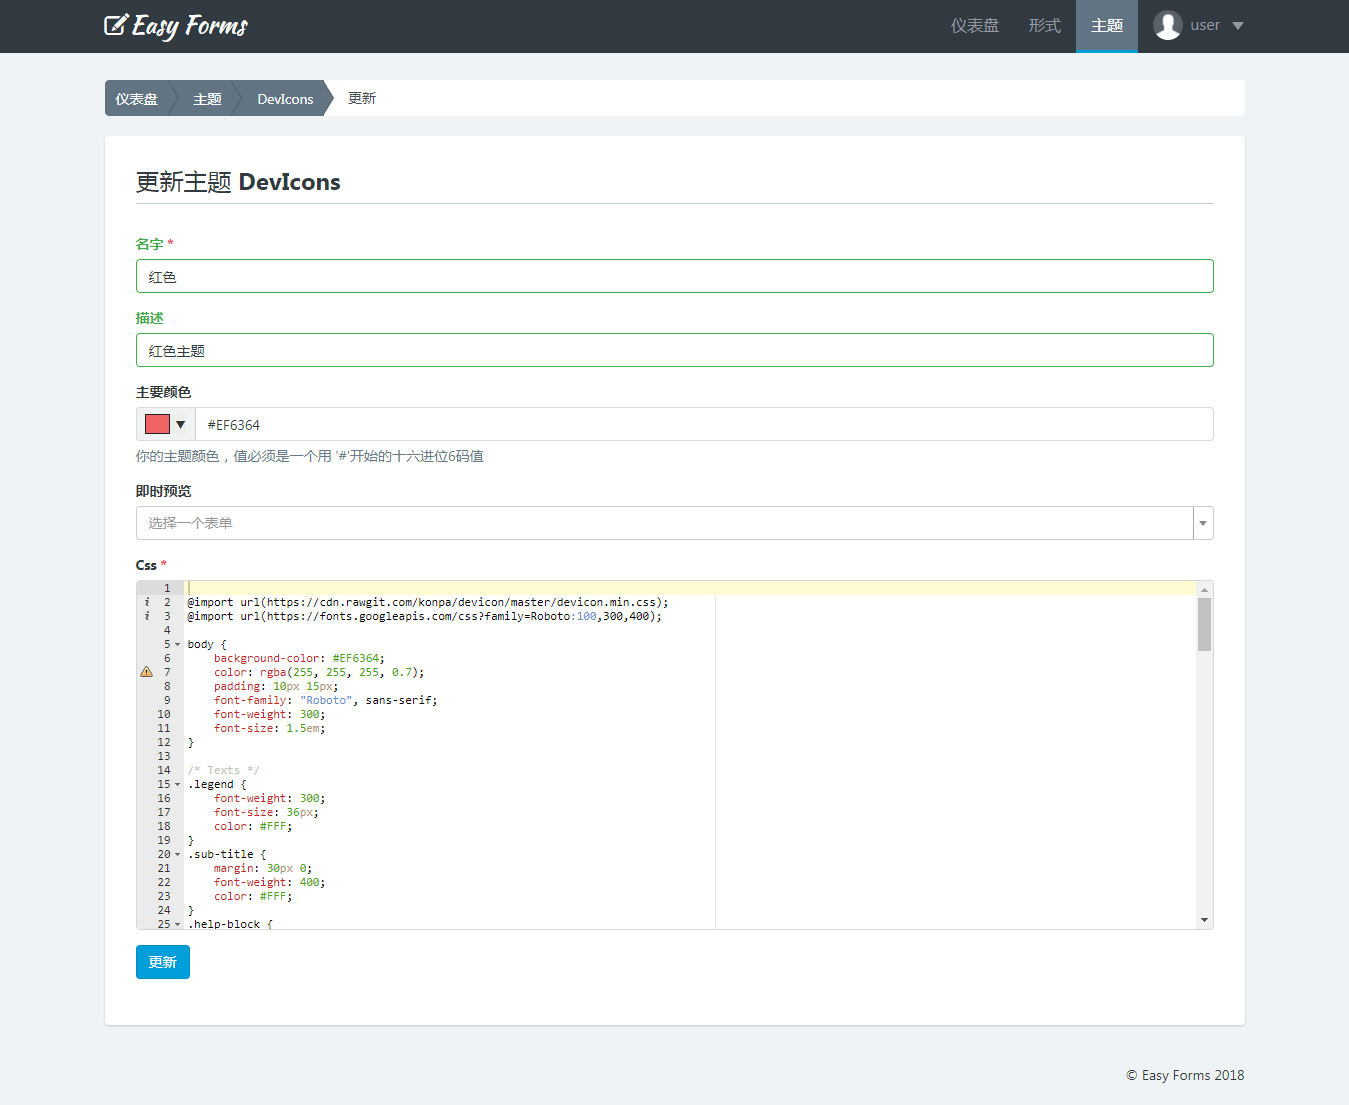This screenshot has height=1105, width=1349.
Task: Click the red primary color swatch
Action: point(157,424)
